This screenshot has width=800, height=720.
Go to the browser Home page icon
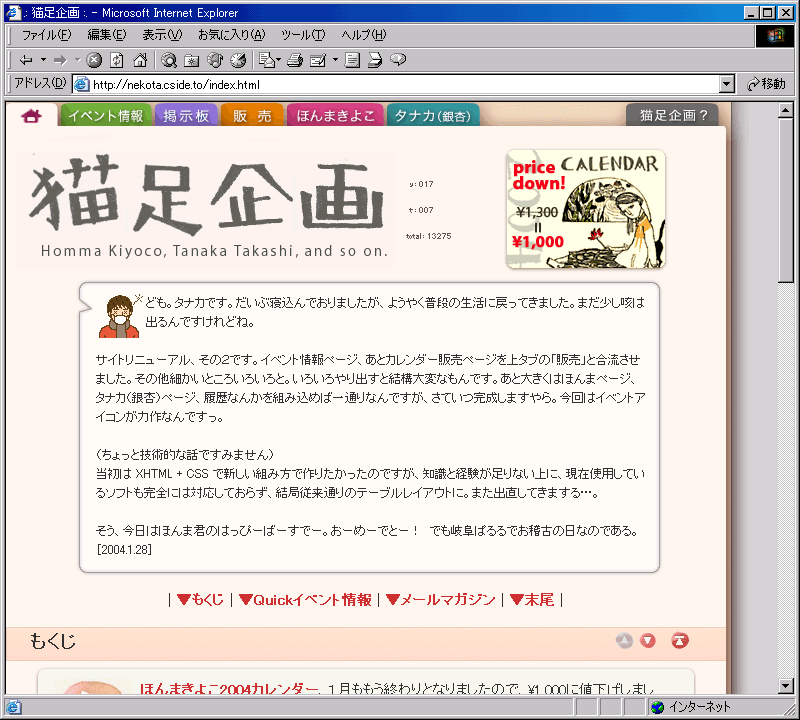(140, 60)
